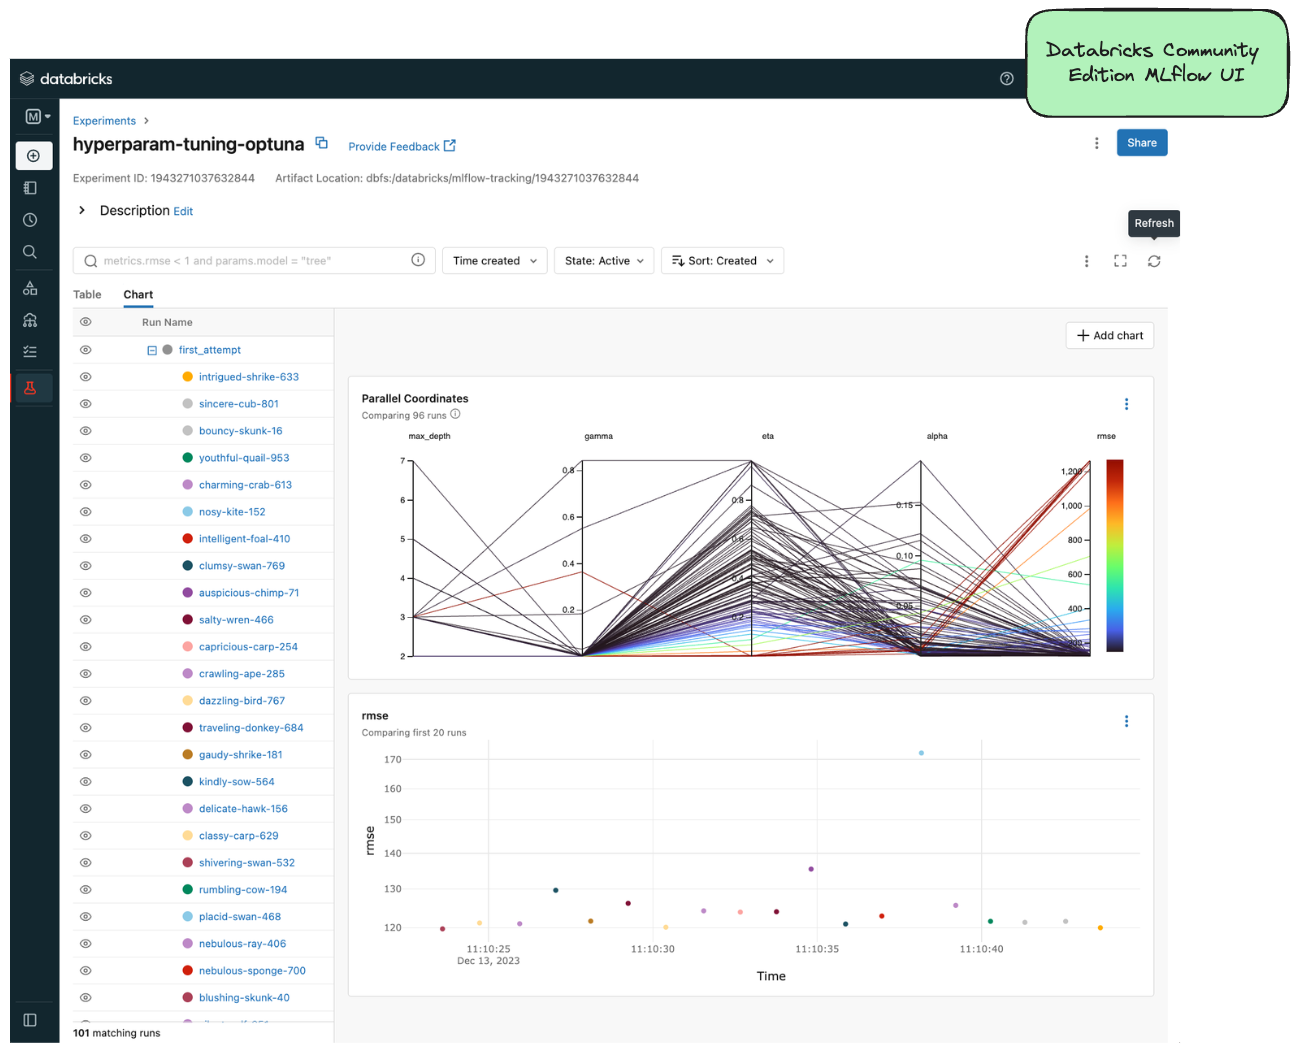
Task: Hide run sincere-cub-801
Action: [86, 404]
